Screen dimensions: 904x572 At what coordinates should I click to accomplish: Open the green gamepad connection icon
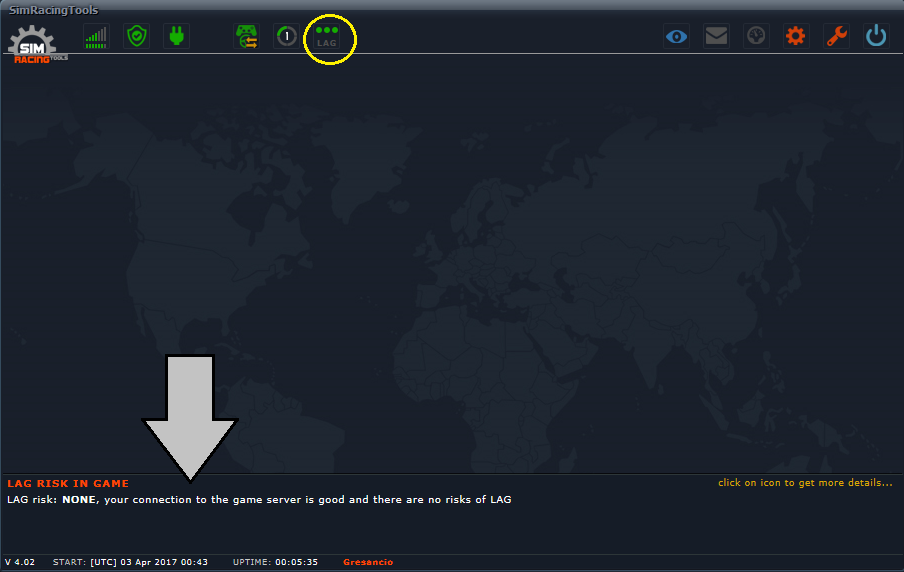point(247,36)
